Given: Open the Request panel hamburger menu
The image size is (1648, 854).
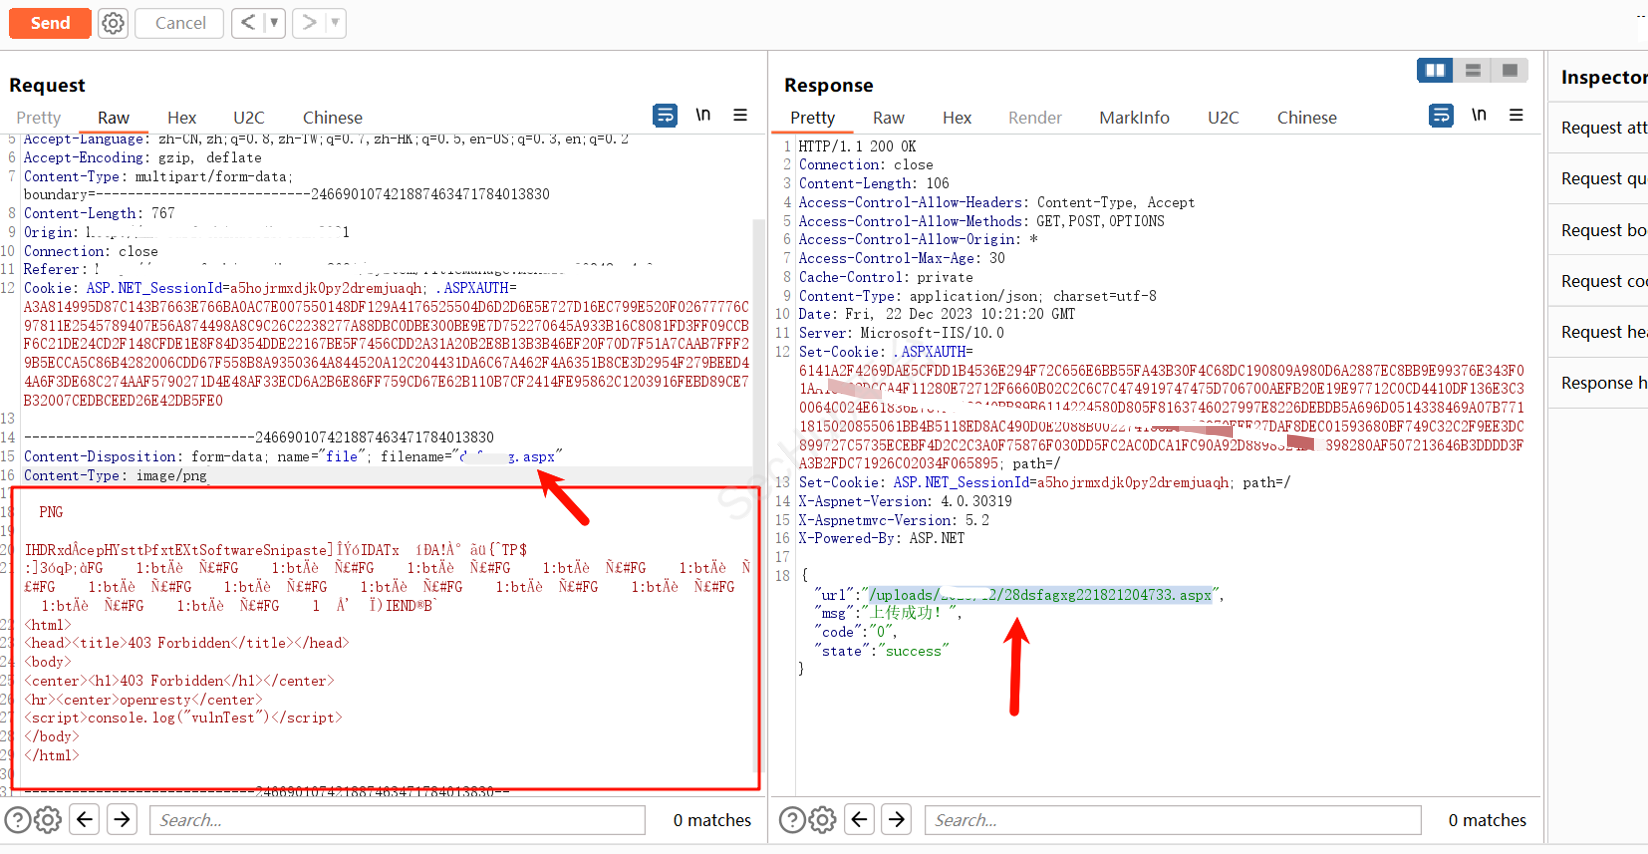Looking at the screenshot, I should [x=740, y=116].
